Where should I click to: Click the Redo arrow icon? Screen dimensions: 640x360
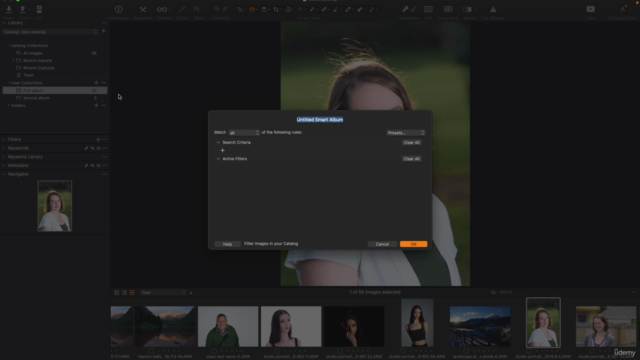[225, 9]
